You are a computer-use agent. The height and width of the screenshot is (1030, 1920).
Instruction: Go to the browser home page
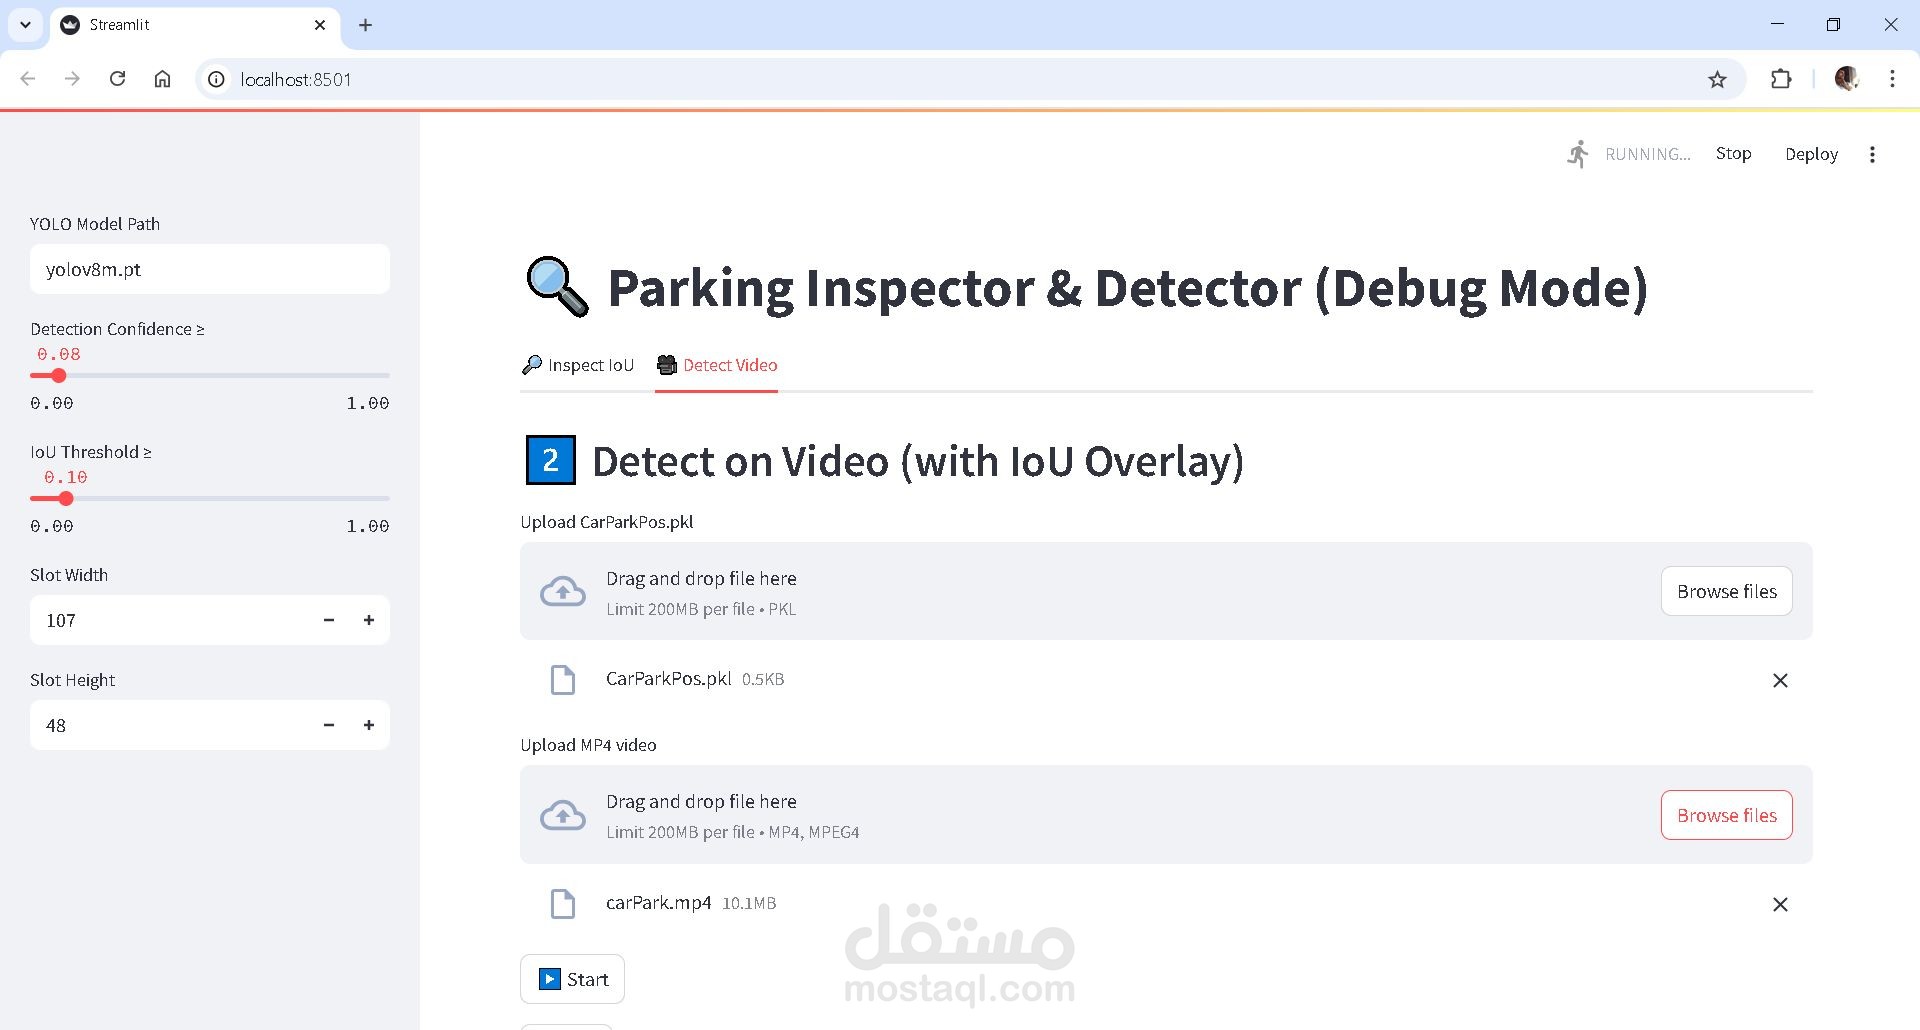[163, 79]
